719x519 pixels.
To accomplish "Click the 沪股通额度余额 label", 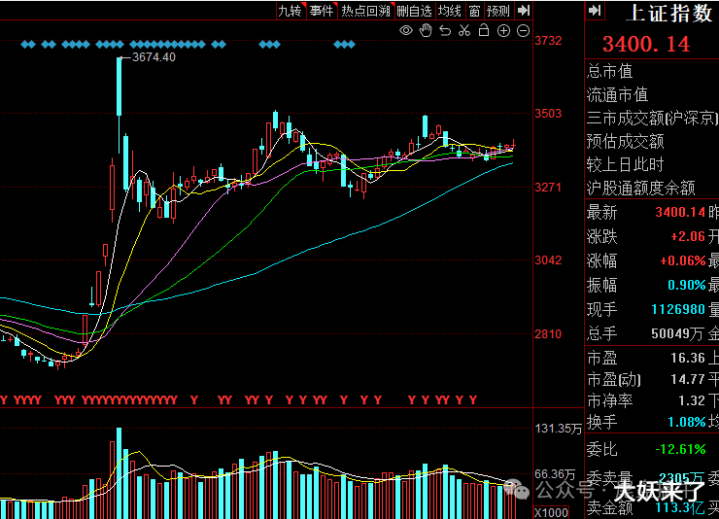I will [x=641, y=188].
